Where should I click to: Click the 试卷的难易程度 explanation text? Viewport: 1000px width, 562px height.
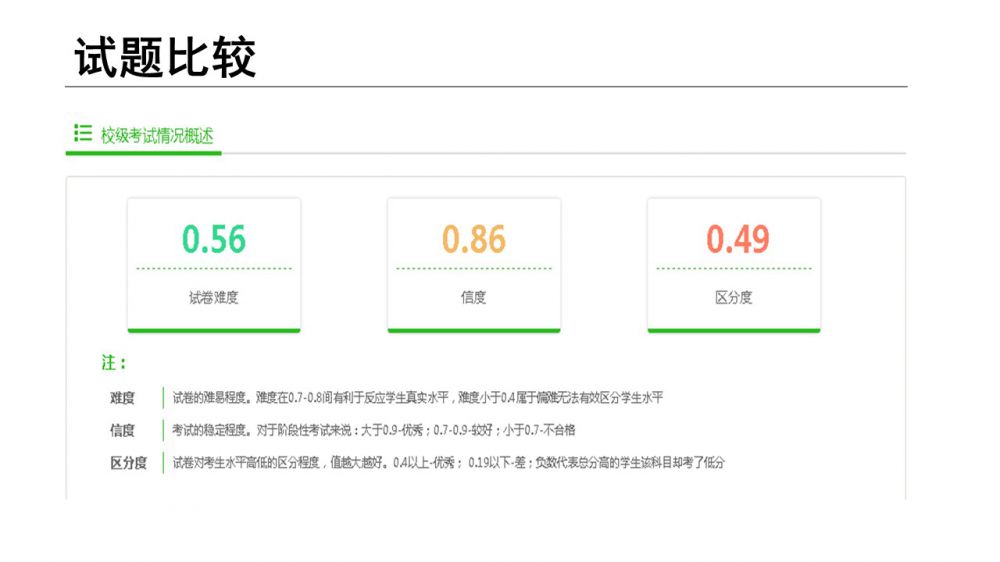pos(417,398)
